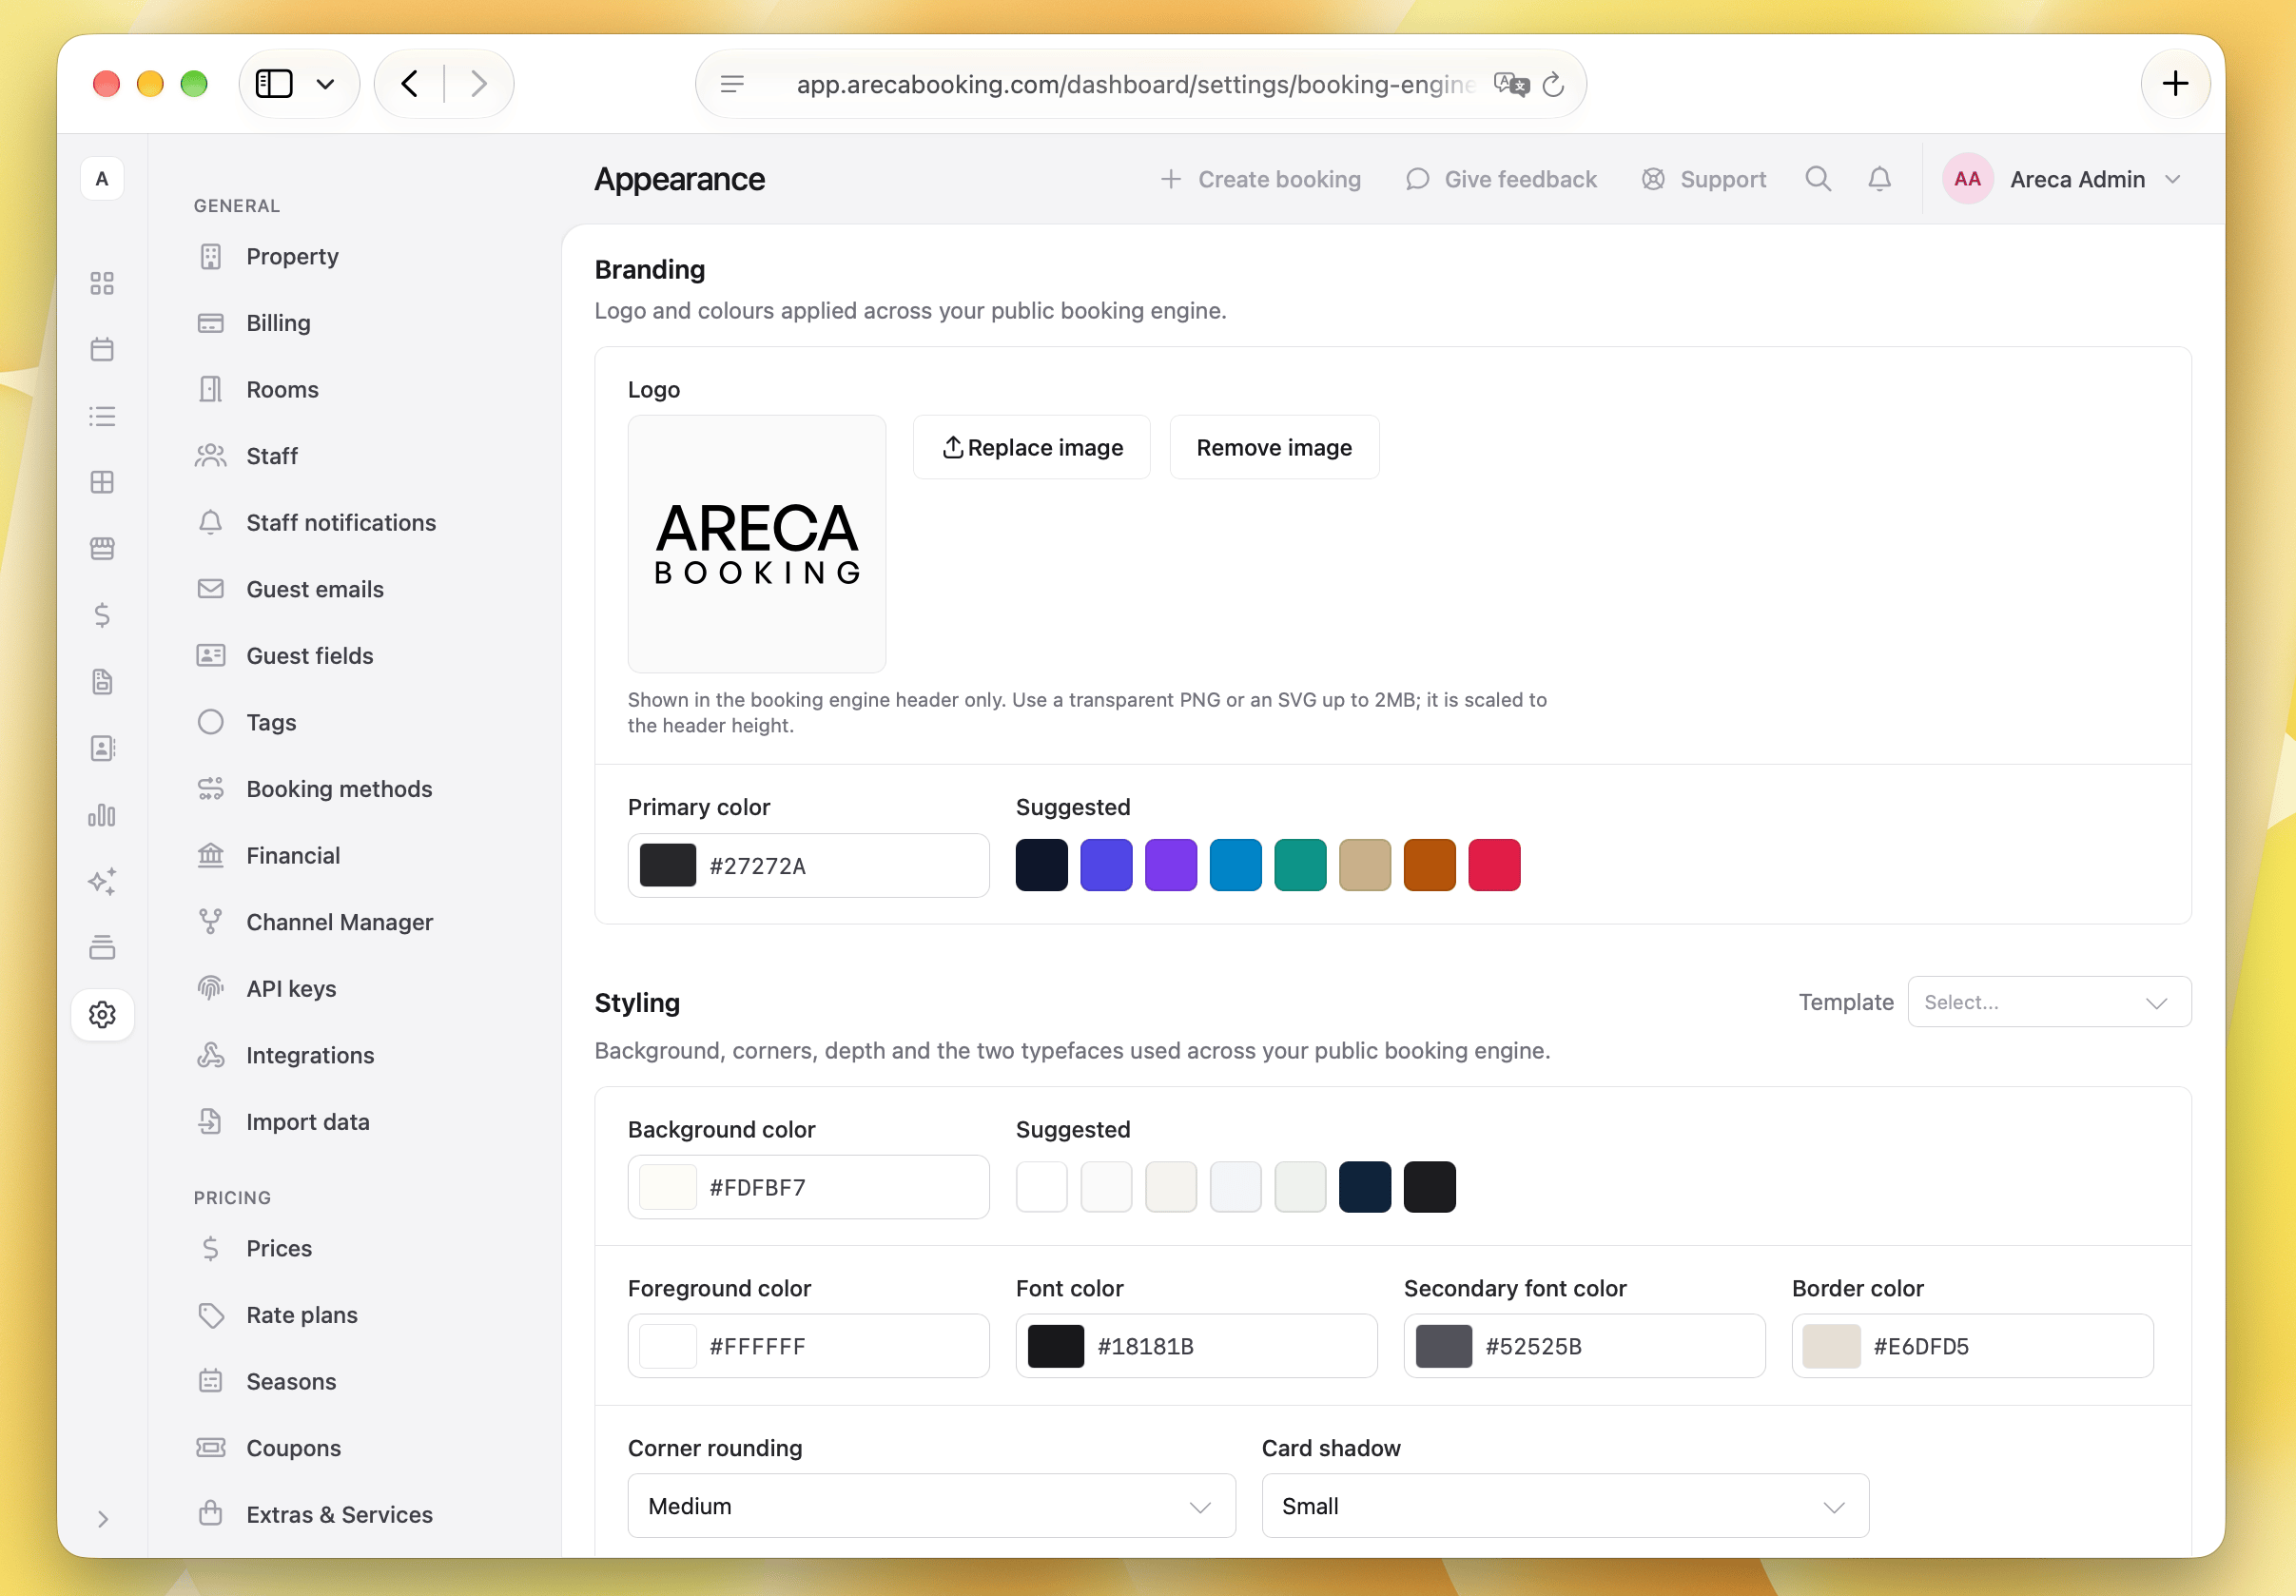Click the search magnifier icon in header
Viewport: 2296px width, 1596px height.
[x=1817, y=179]
